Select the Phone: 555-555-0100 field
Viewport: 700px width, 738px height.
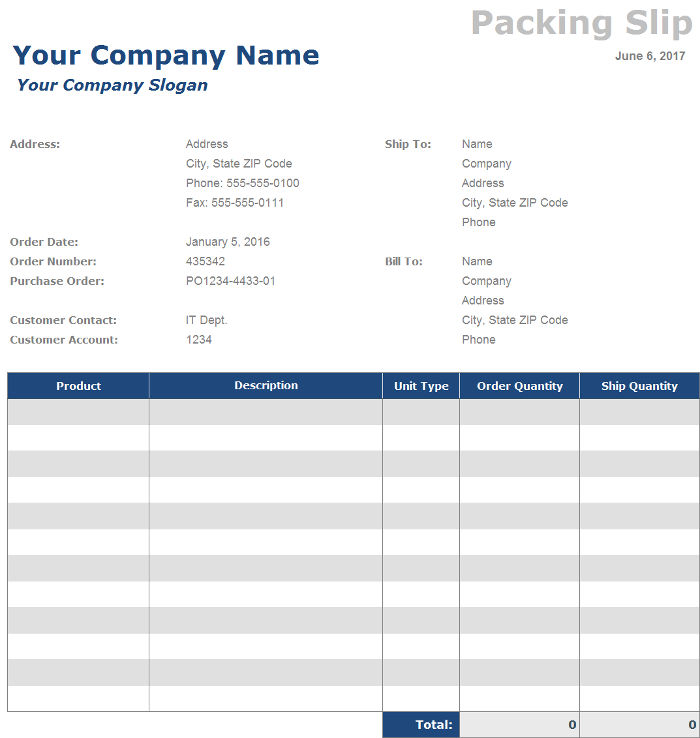pyautogui.click(x=243, y=183)
